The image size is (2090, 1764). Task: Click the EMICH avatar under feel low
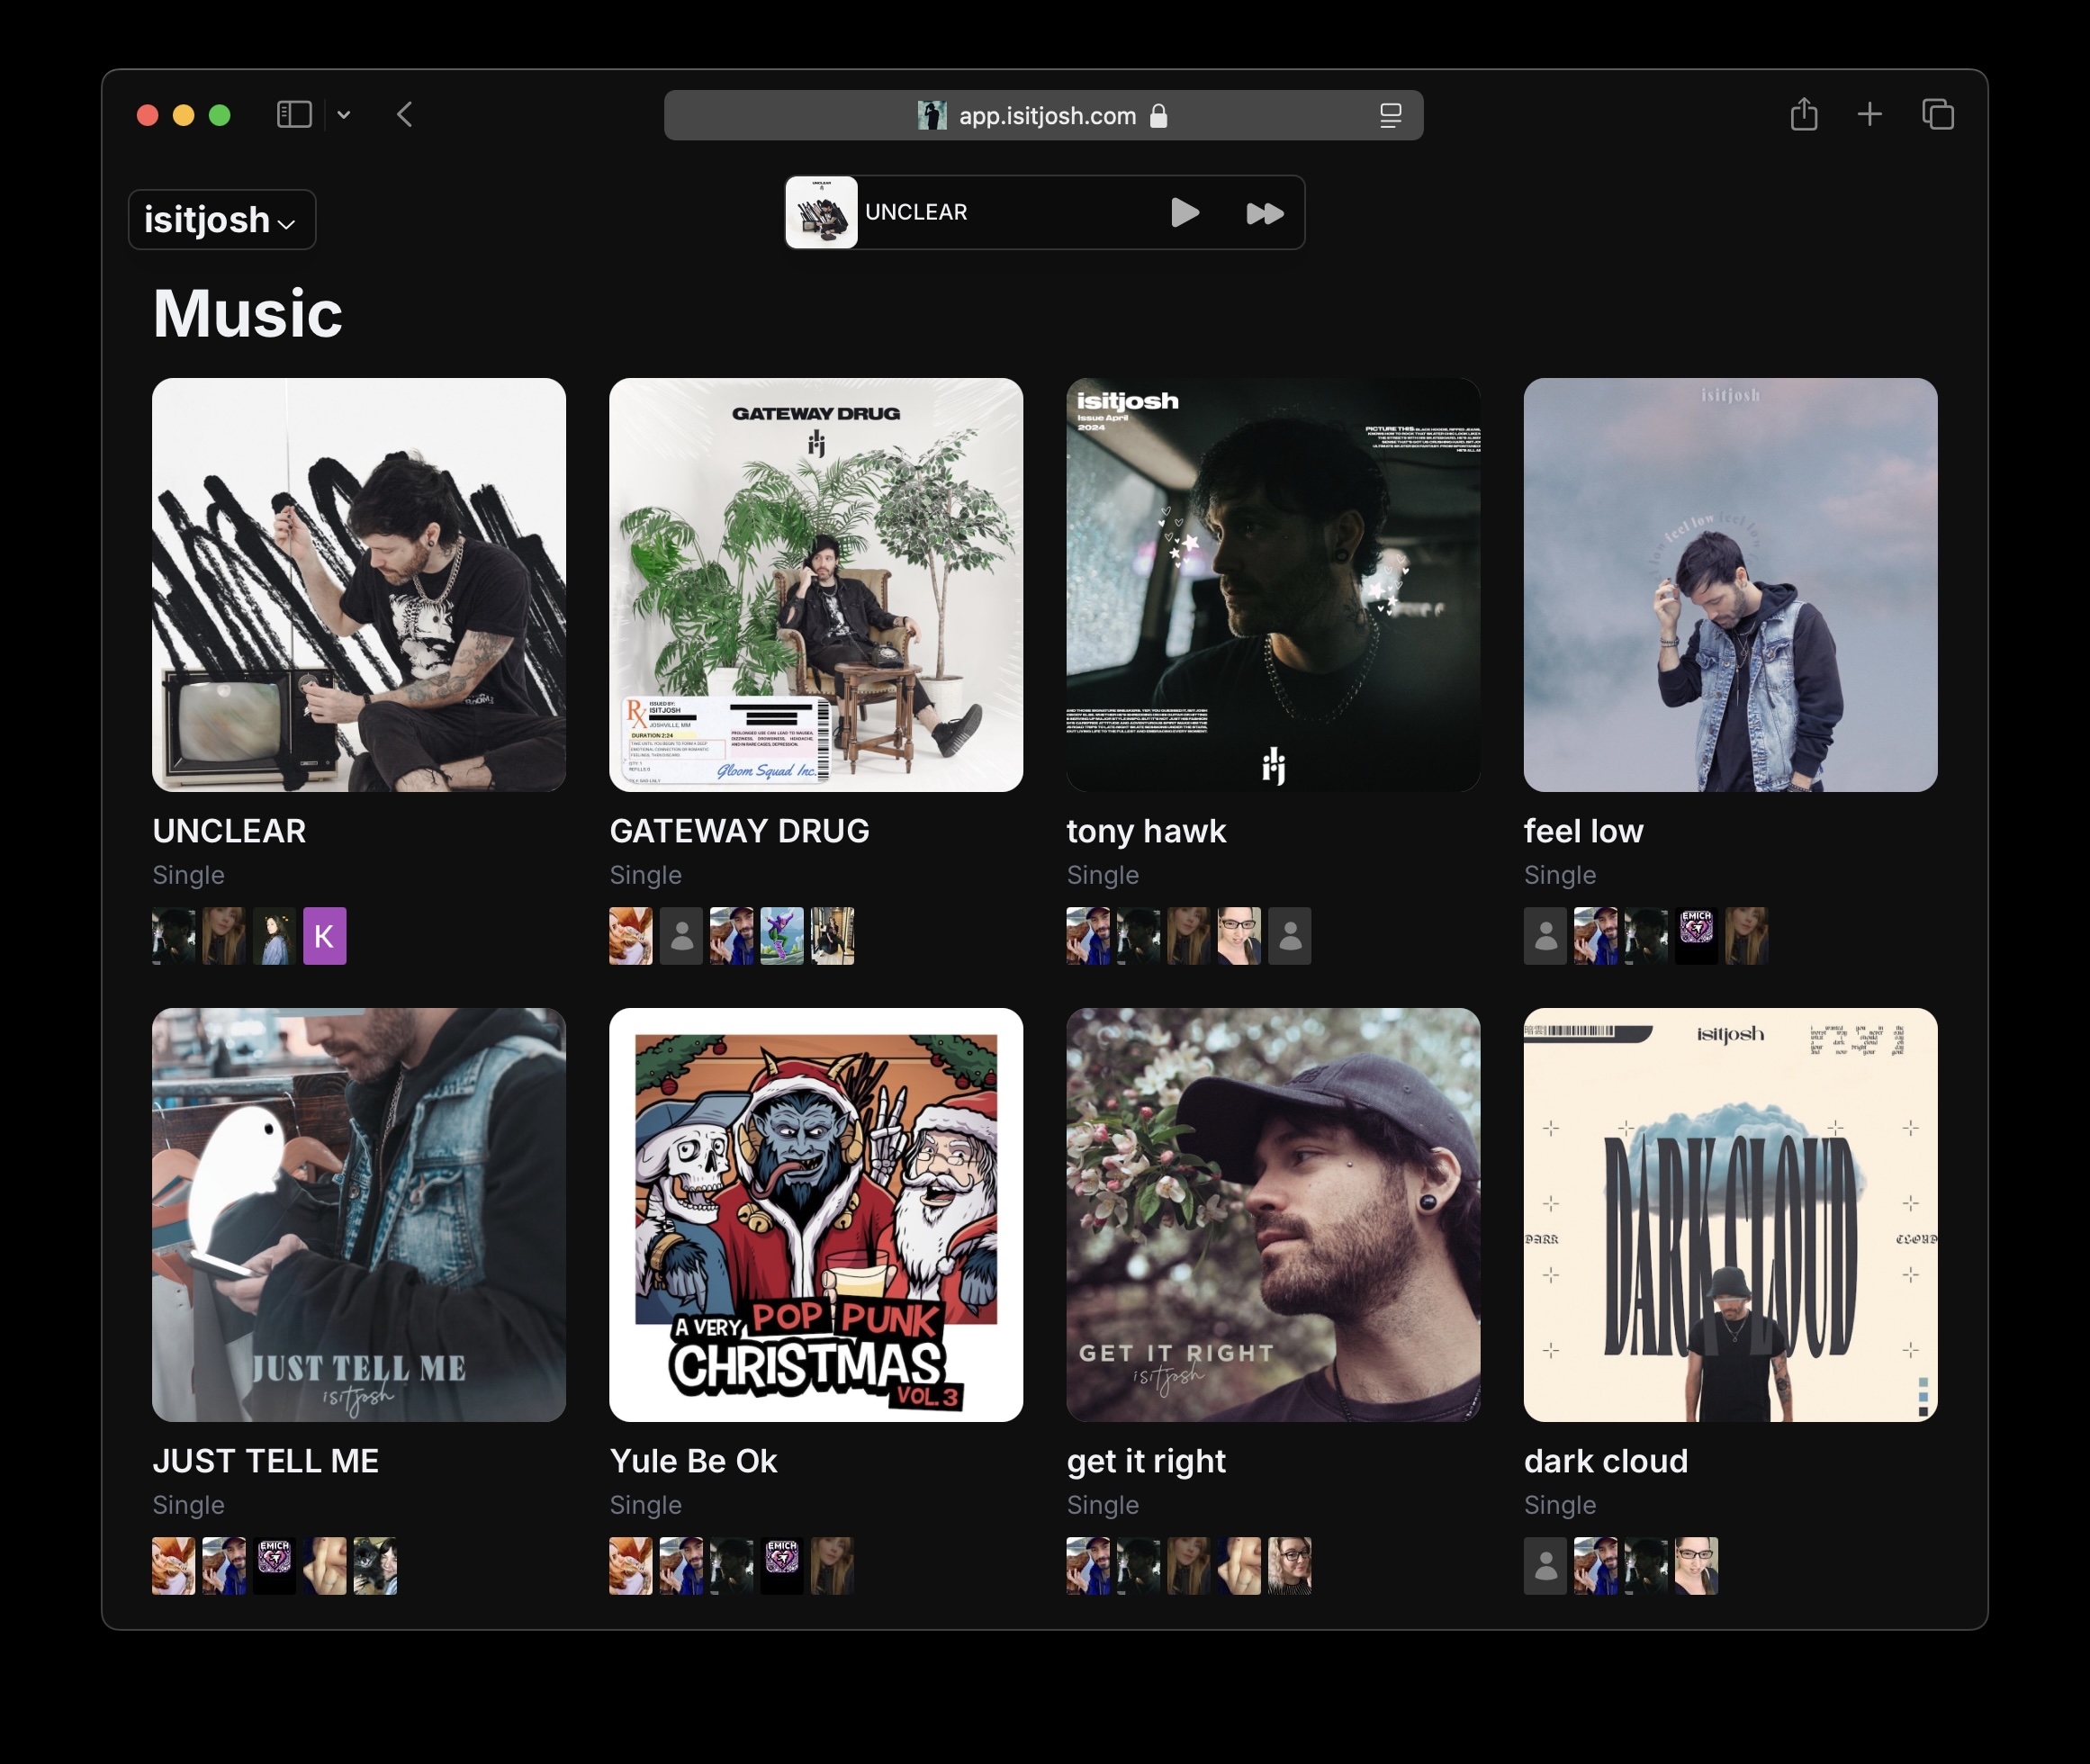click(1697, 936)
